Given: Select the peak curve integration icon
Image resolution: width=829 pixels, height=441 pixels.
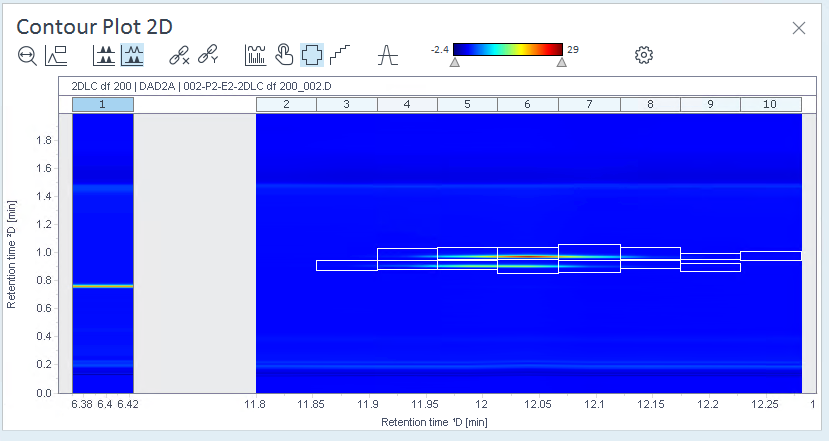Looking at the screenshot, I should point(388,55).
